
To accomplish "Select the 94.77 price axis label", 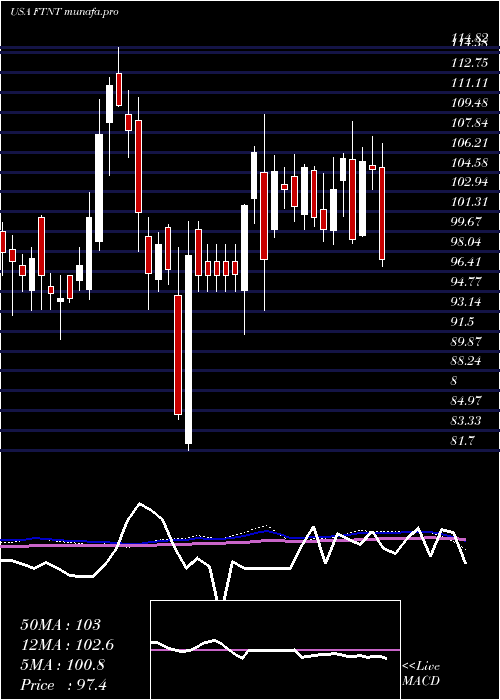I will (467, 282).
